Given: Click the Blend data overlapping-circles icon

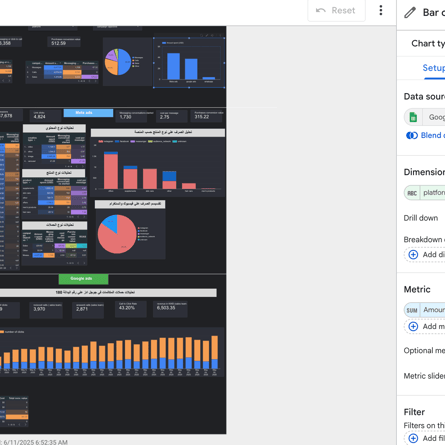Looking at the screenshot, I should coord(412,135).
